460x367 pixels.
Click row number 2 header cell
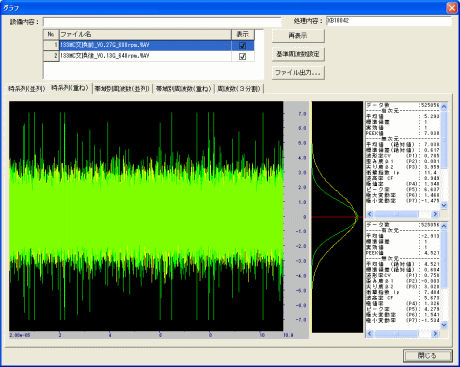51,56
